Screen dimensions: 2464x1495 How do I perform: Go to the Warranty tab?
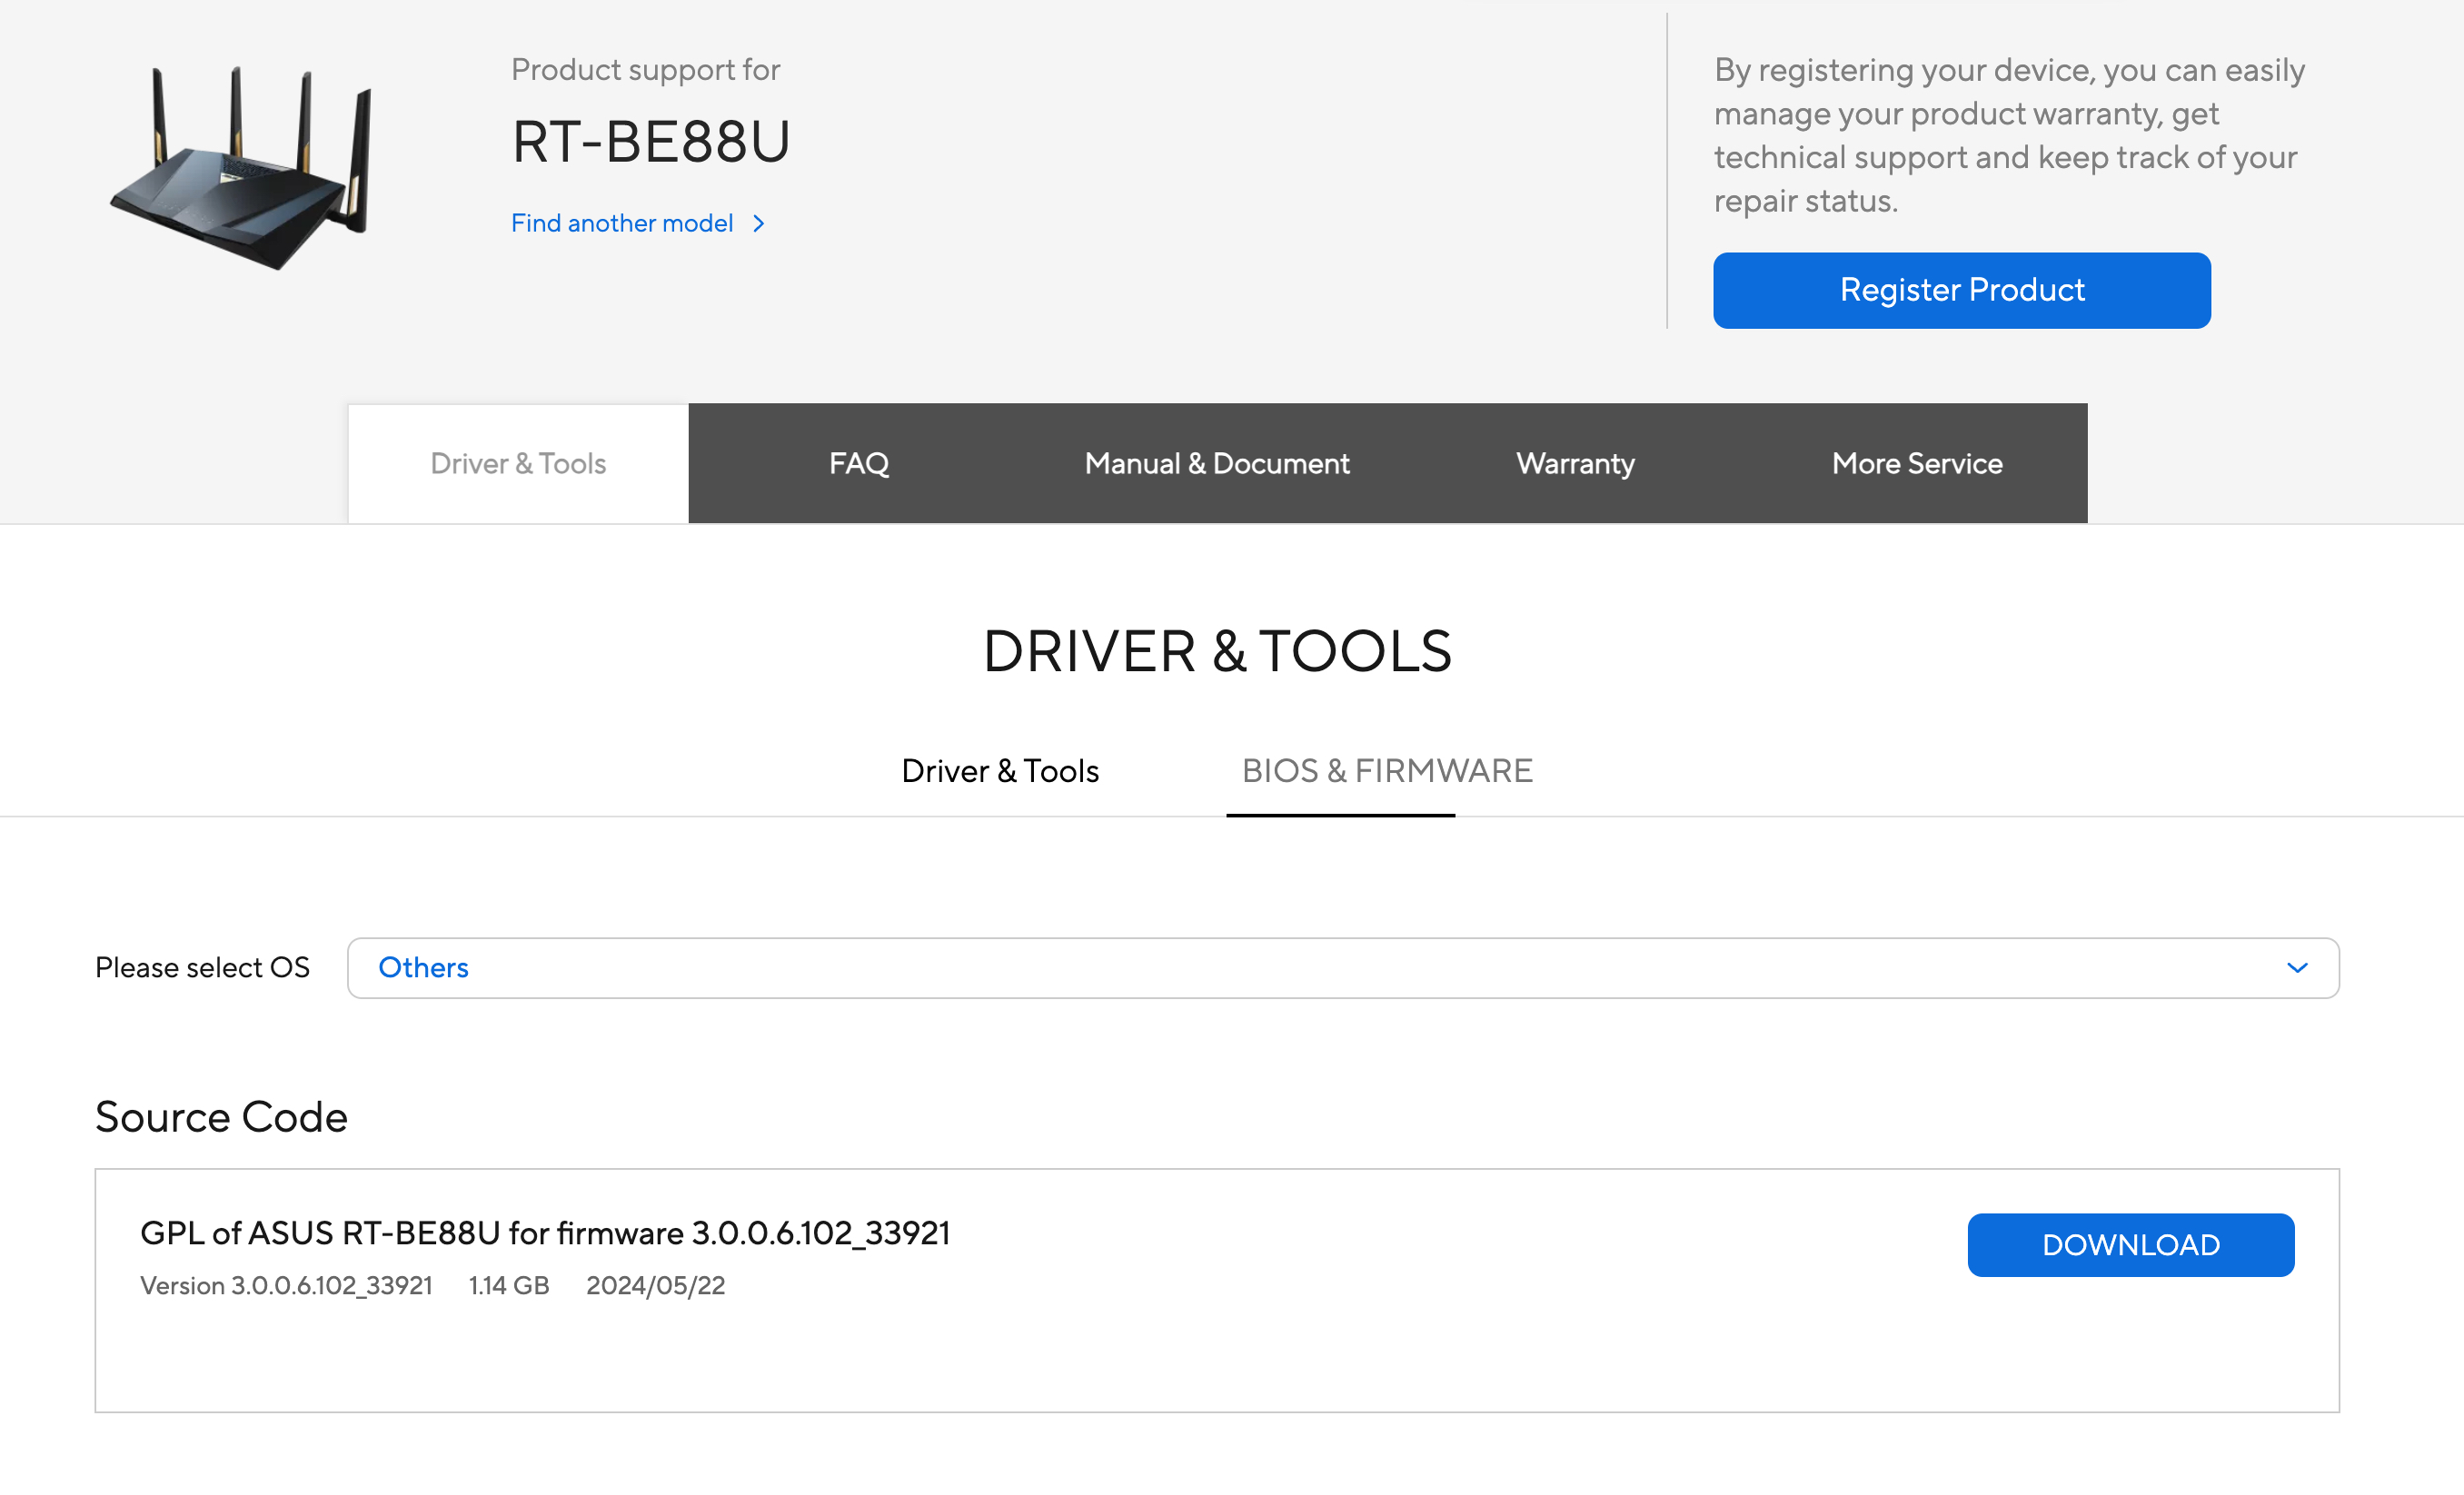pyautogui.click(x=1575, y=463)
